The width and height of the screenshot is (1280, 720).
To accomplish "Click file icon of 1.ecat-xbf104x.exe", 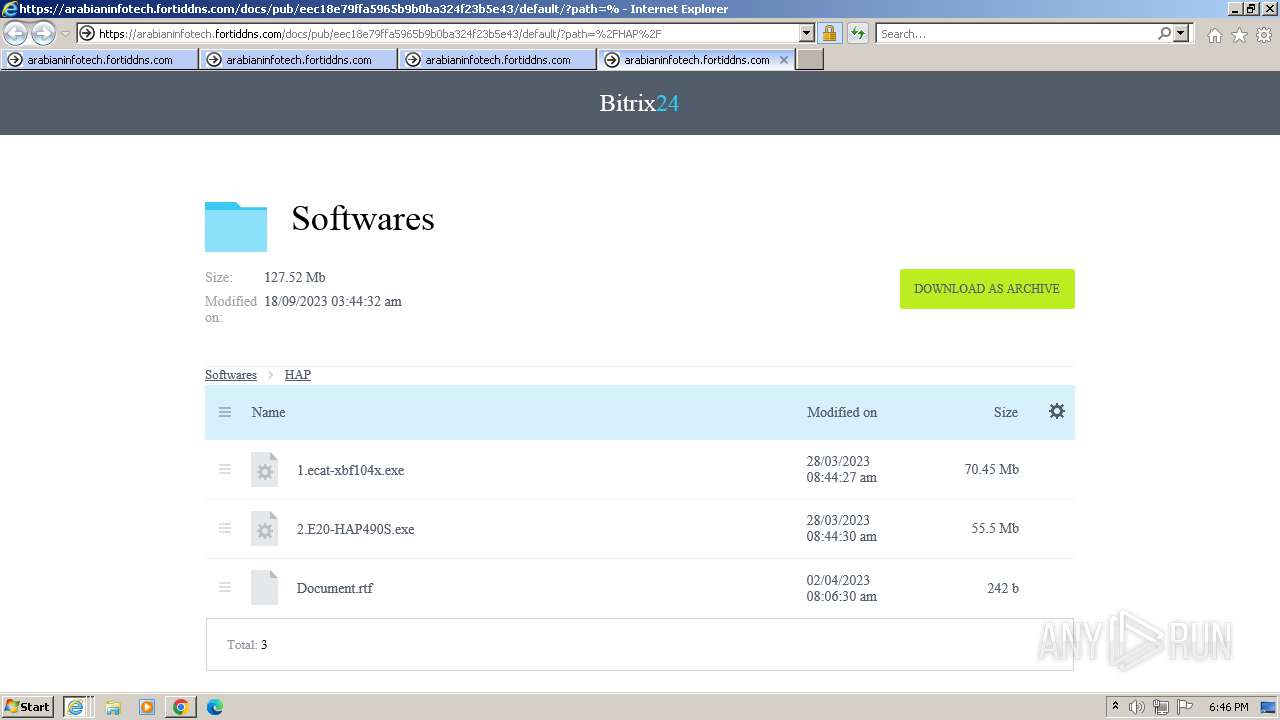I will pos(264,470).
